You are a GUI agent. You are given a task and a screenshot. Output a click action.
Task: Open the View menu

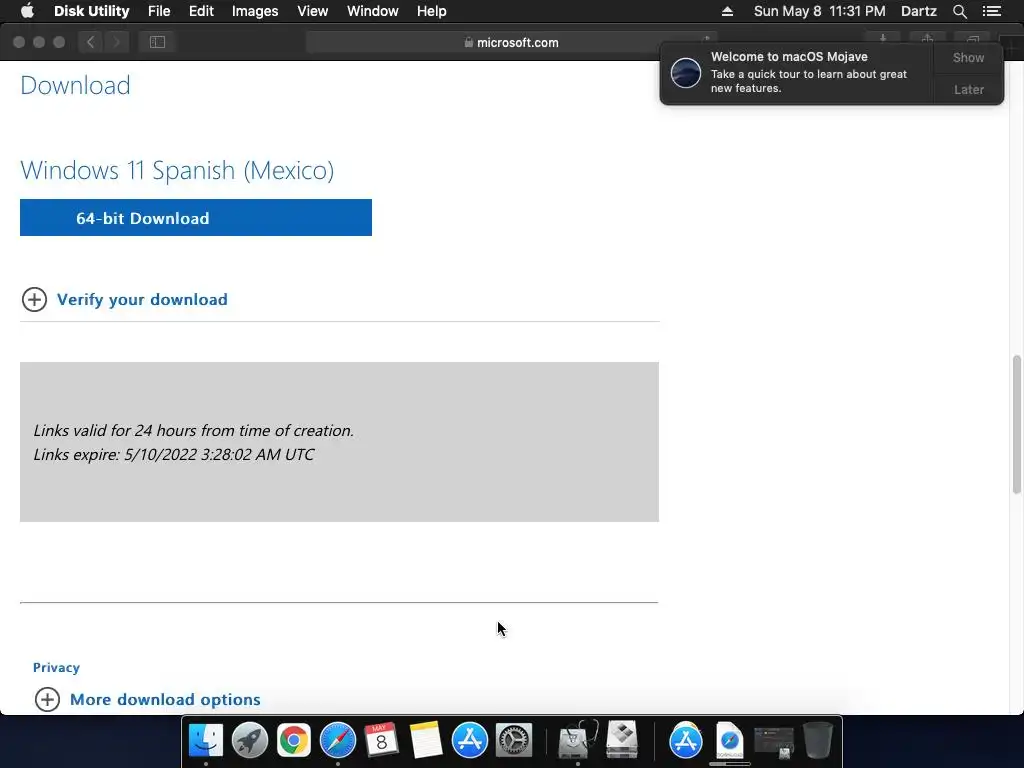tap(312, 11)
